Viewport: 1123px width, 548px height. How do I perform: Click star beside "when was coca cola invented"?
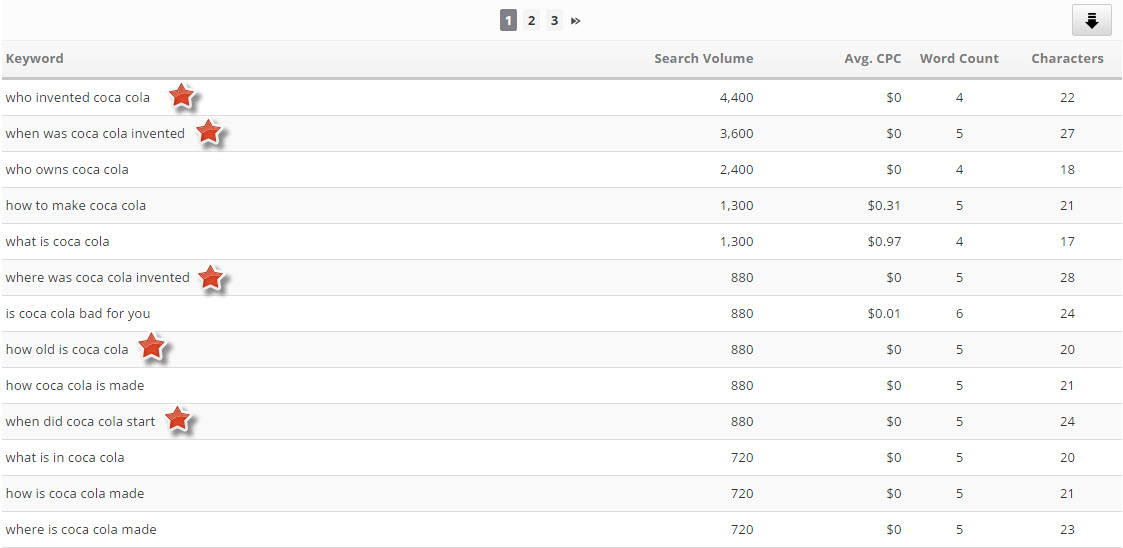[208, 132]
